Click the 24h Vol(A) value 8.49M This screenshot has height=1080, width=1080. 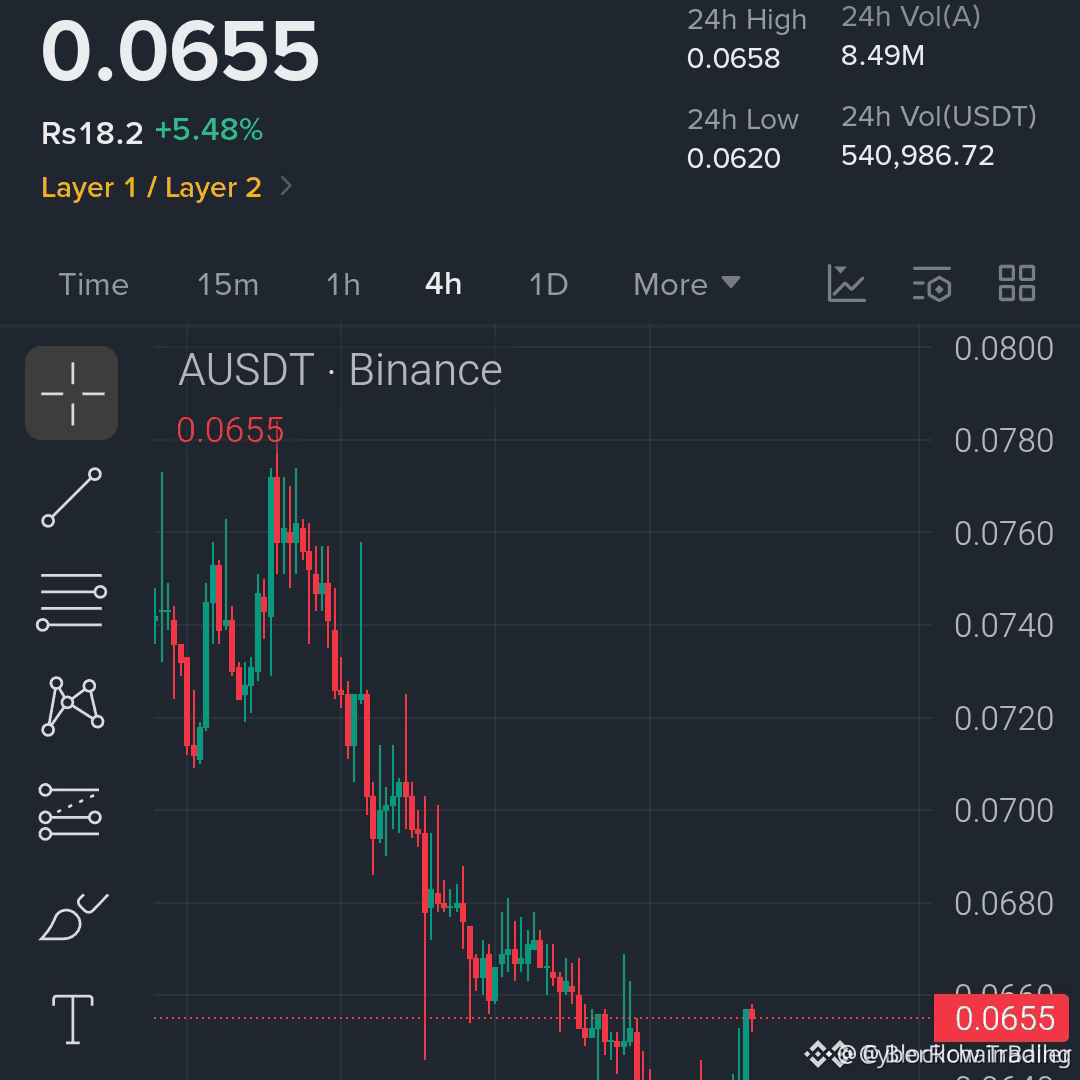coord(882,55)
